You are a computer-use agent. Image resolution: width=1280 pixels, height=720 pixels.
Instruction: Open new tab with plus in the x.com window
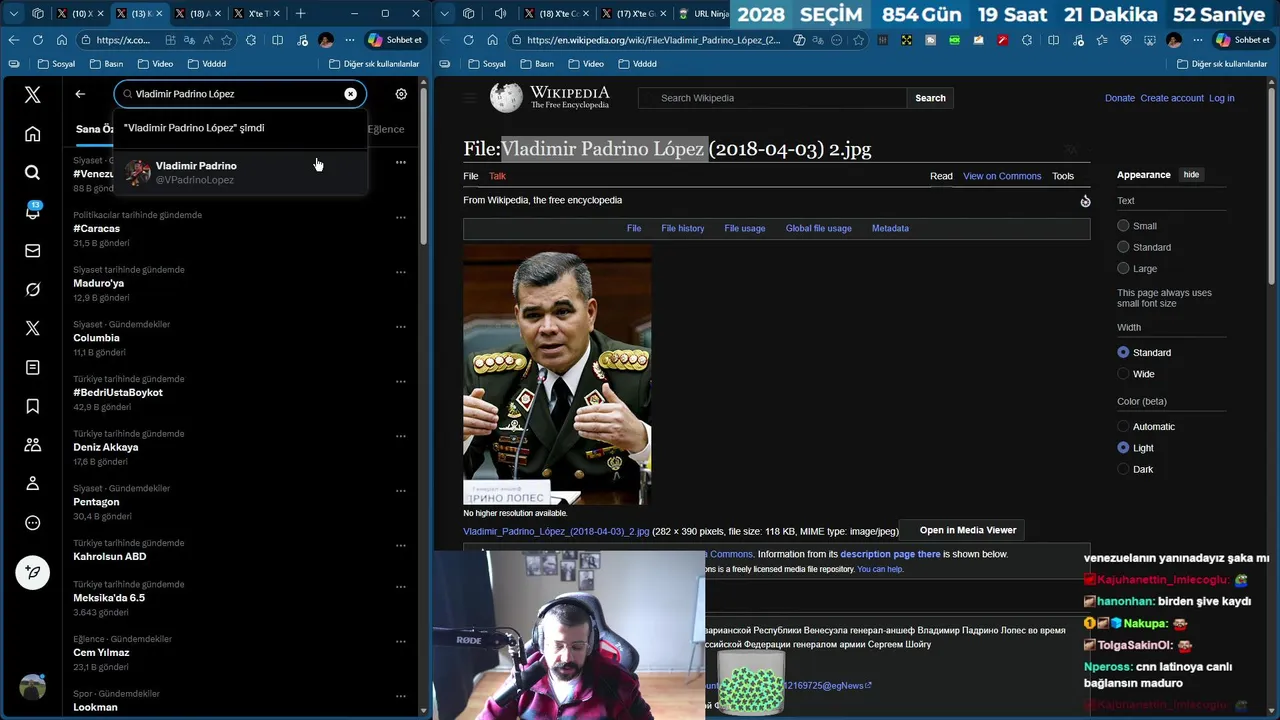[300, 14]
